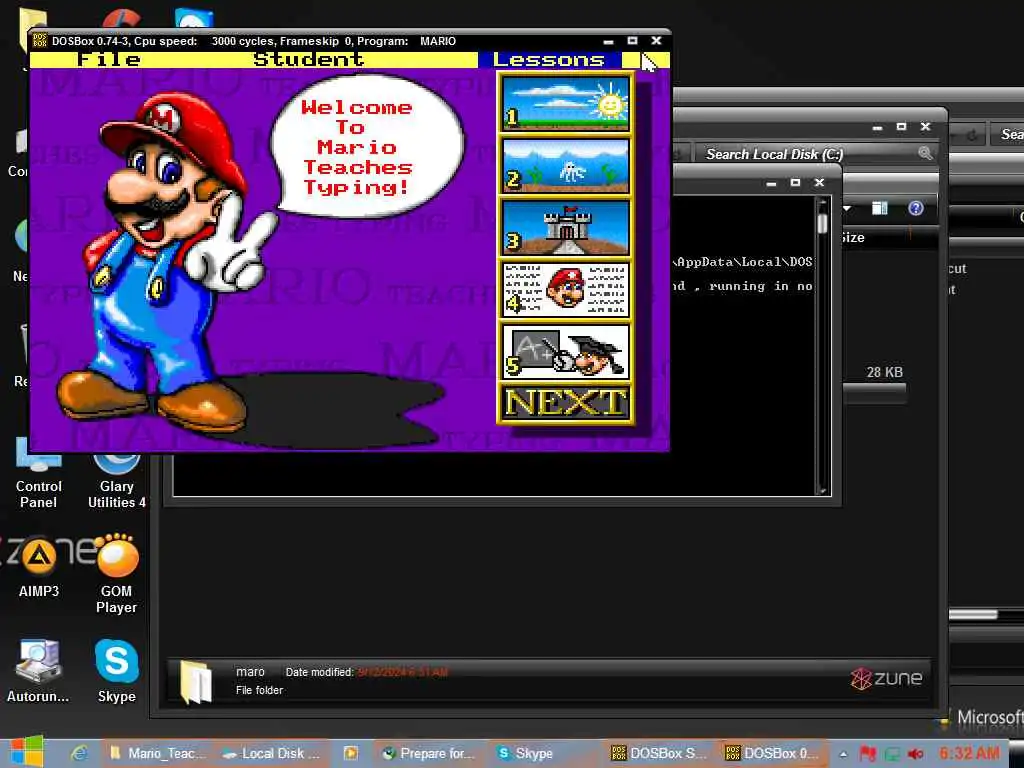This screenshot has height=768, width=1024.
Task: Click the scrollbar thumb in DOSBox status window
Action: click(822, 223)
